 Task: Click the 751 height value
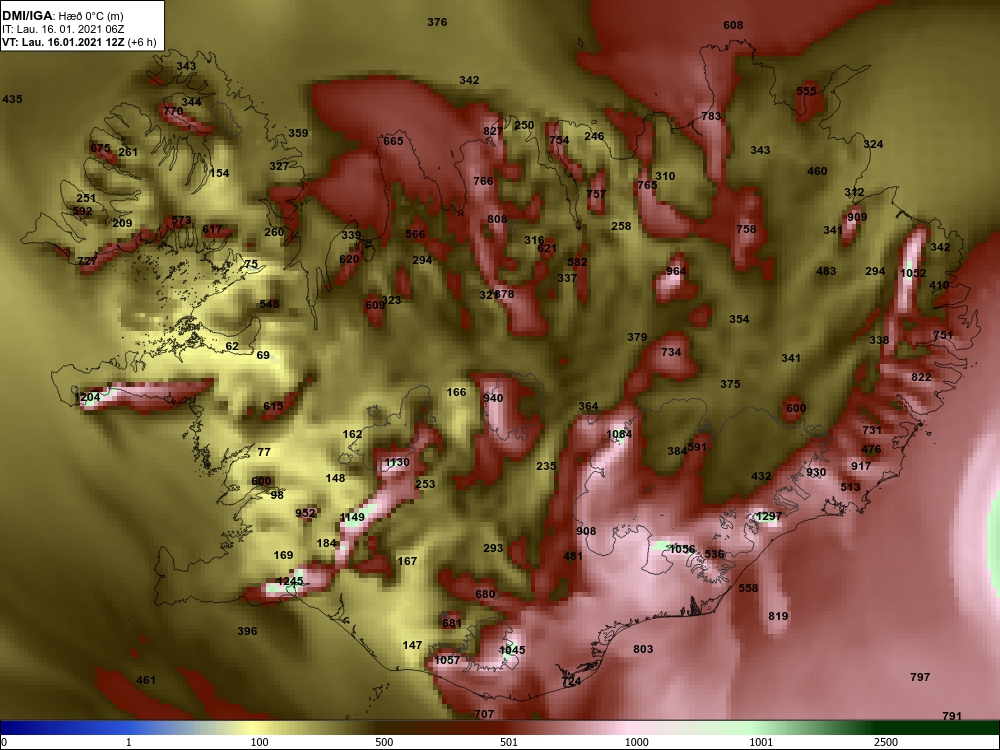click(x=943, y=335)
